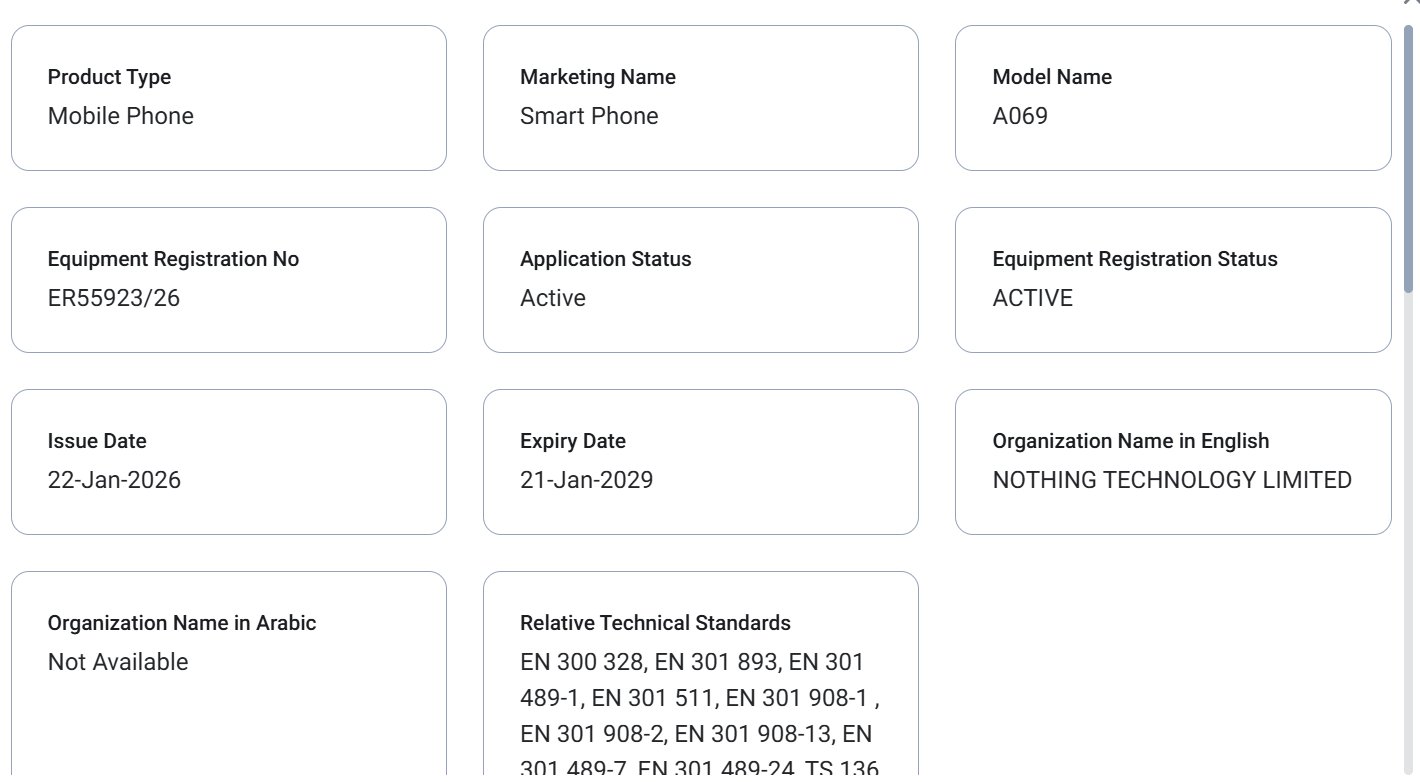Click the 'Model Name' label
This screenshot has width=1420, height=782.
click(1051, 77)
